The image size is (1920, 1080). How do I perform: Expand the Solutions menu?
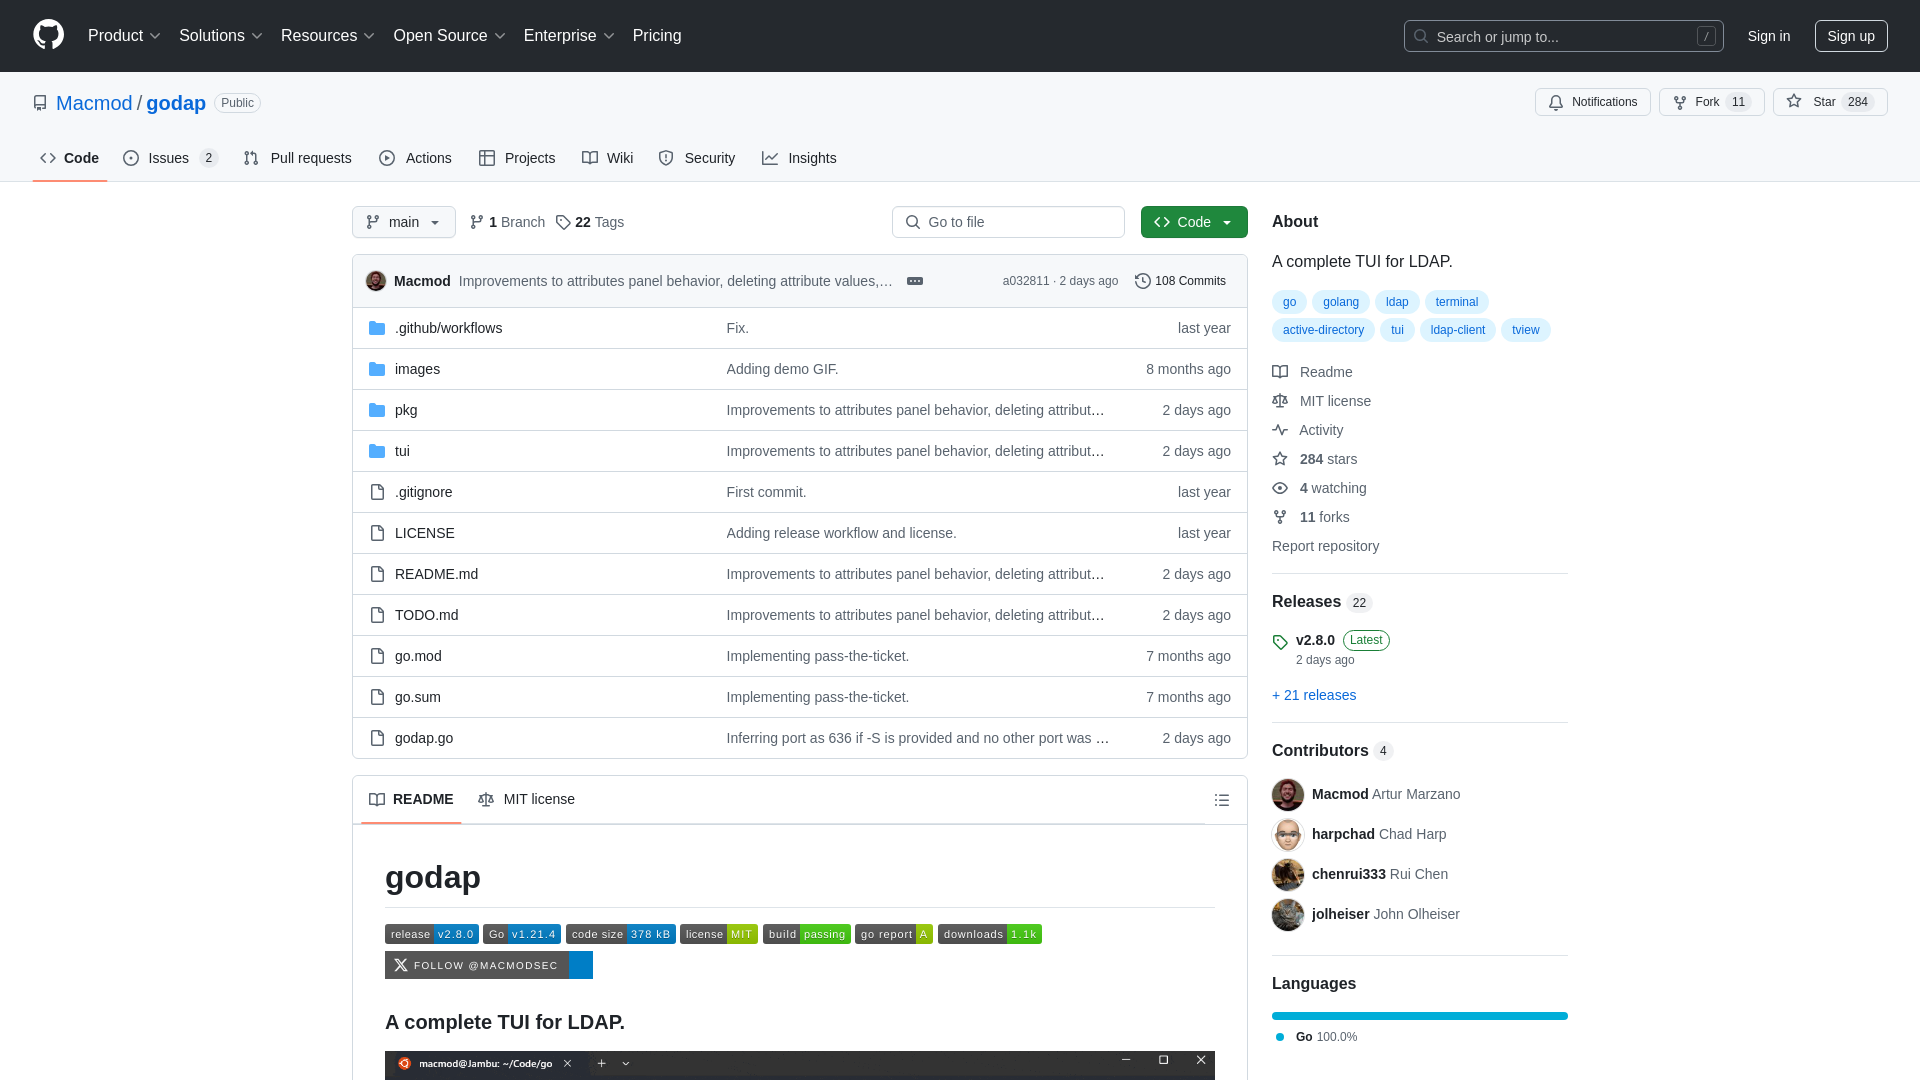(x=221, y=35)
